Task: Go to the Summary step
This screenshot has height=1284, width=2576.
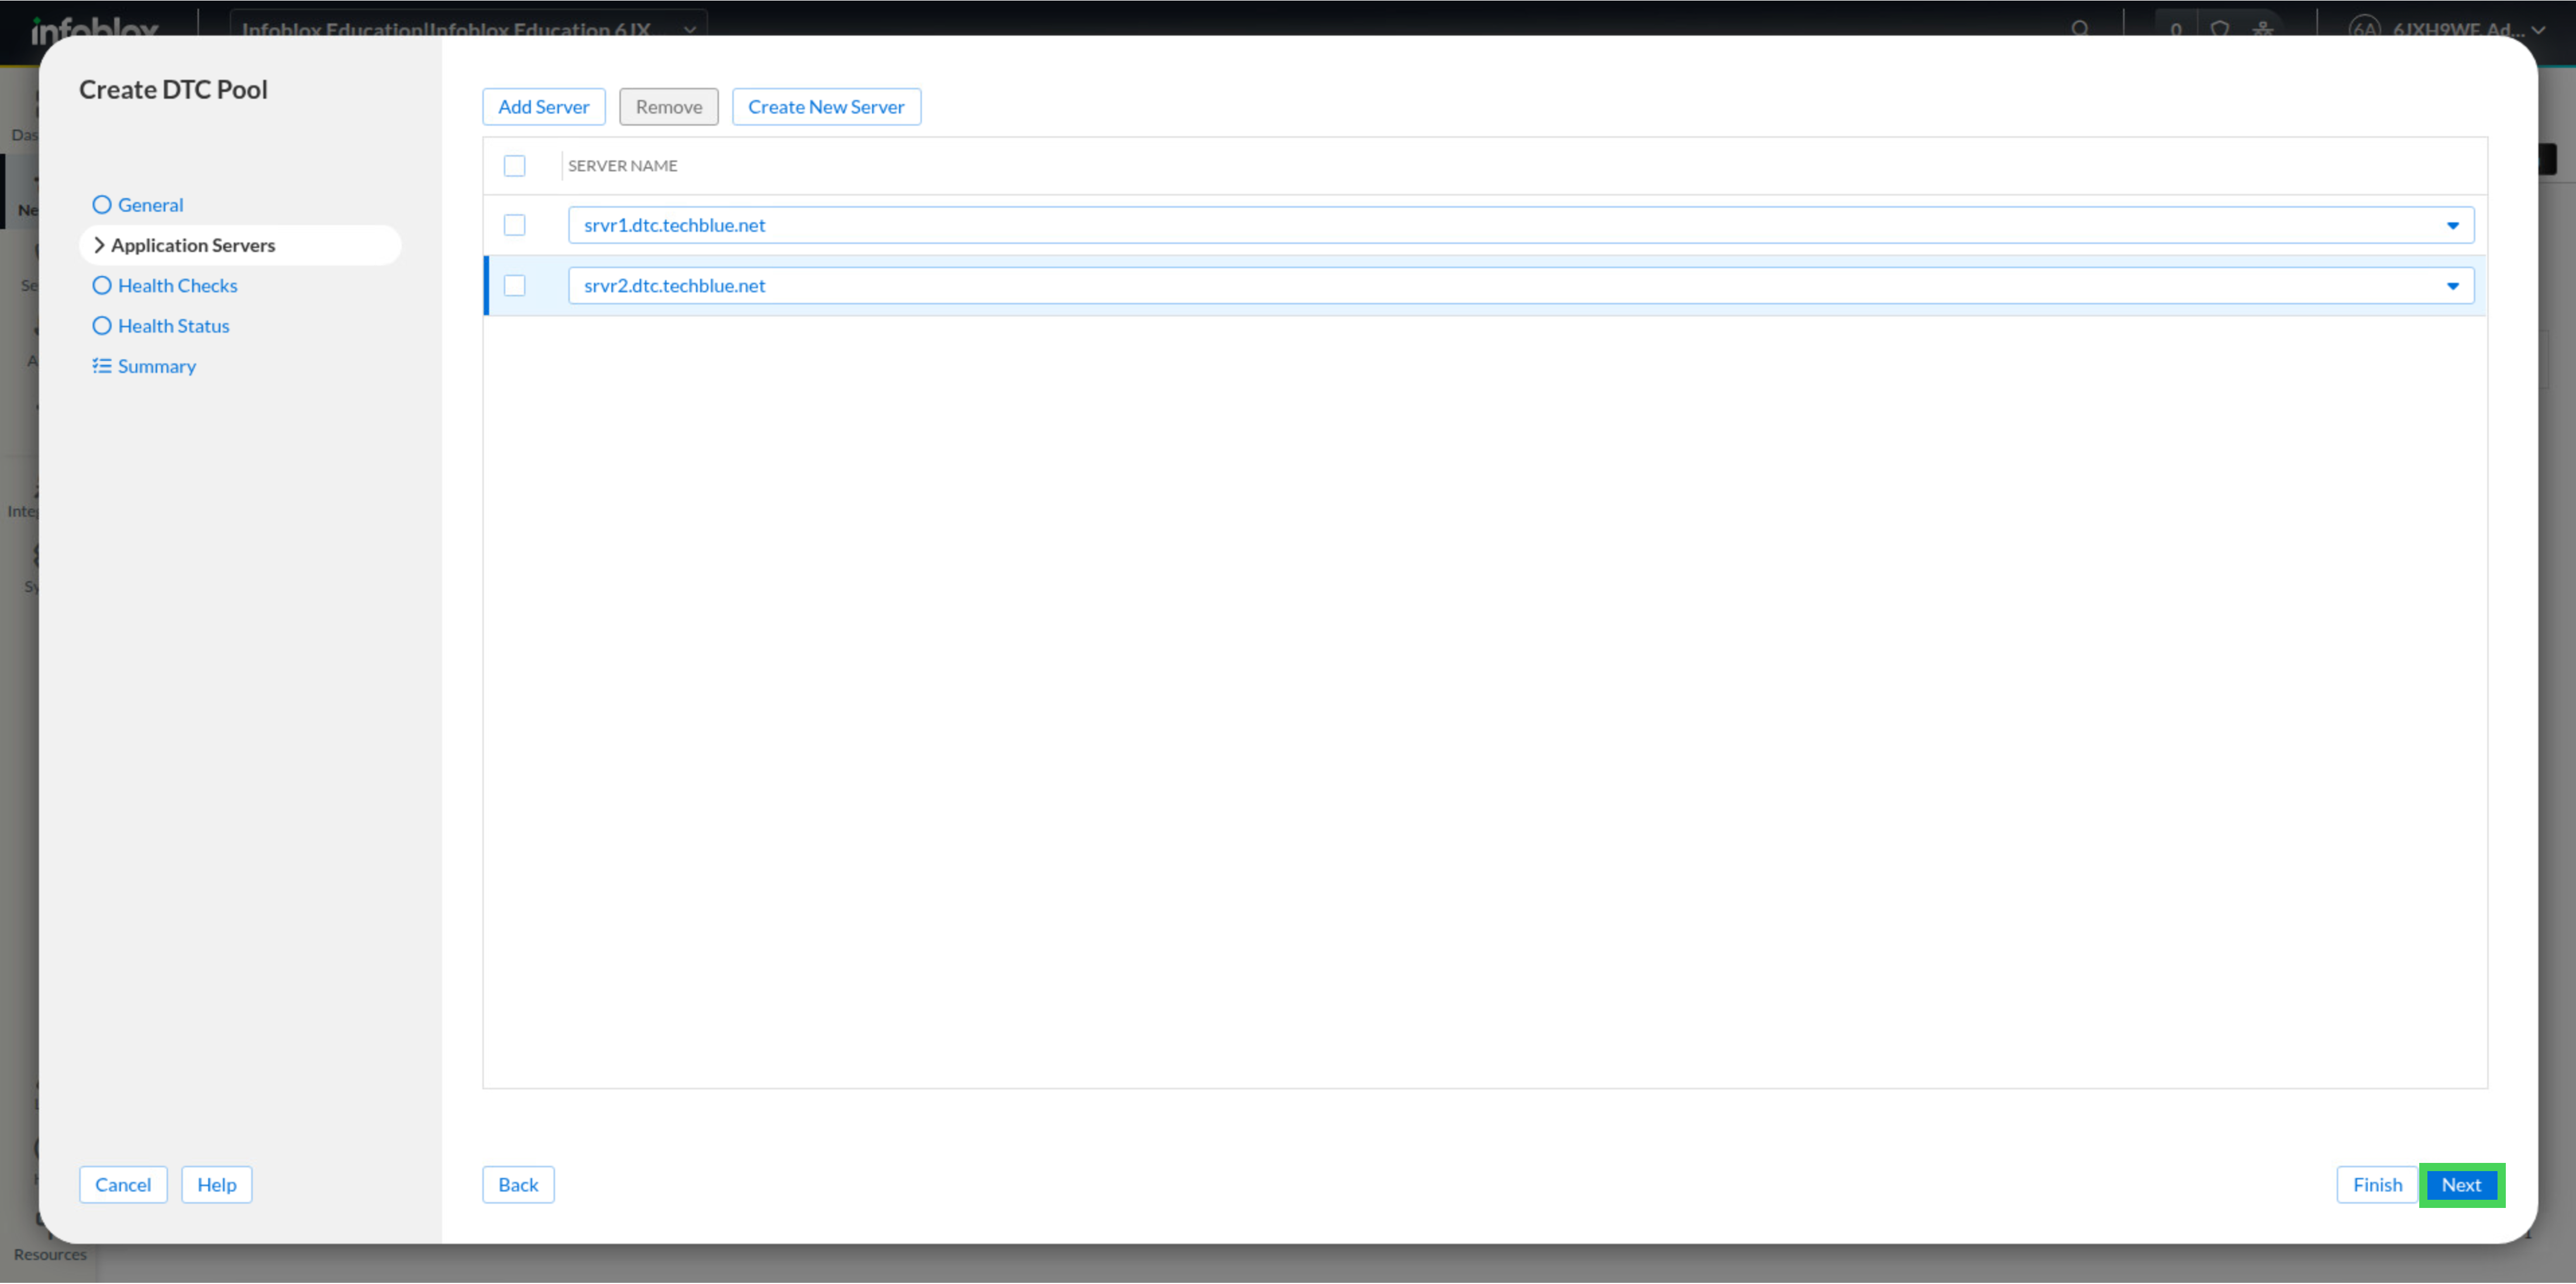Action: 156,366
